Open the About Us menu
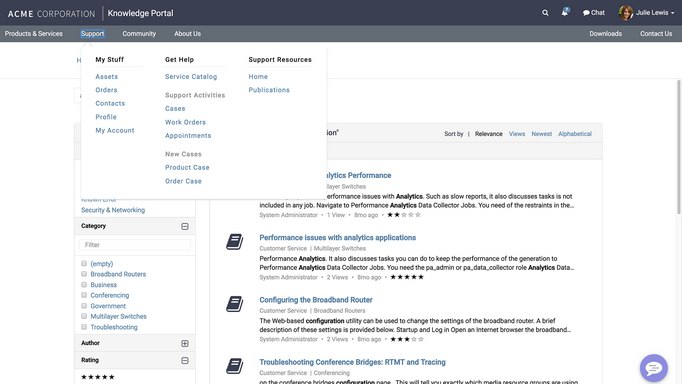The width and height of the screenshot is (682, 384). (x=187, y=33)
